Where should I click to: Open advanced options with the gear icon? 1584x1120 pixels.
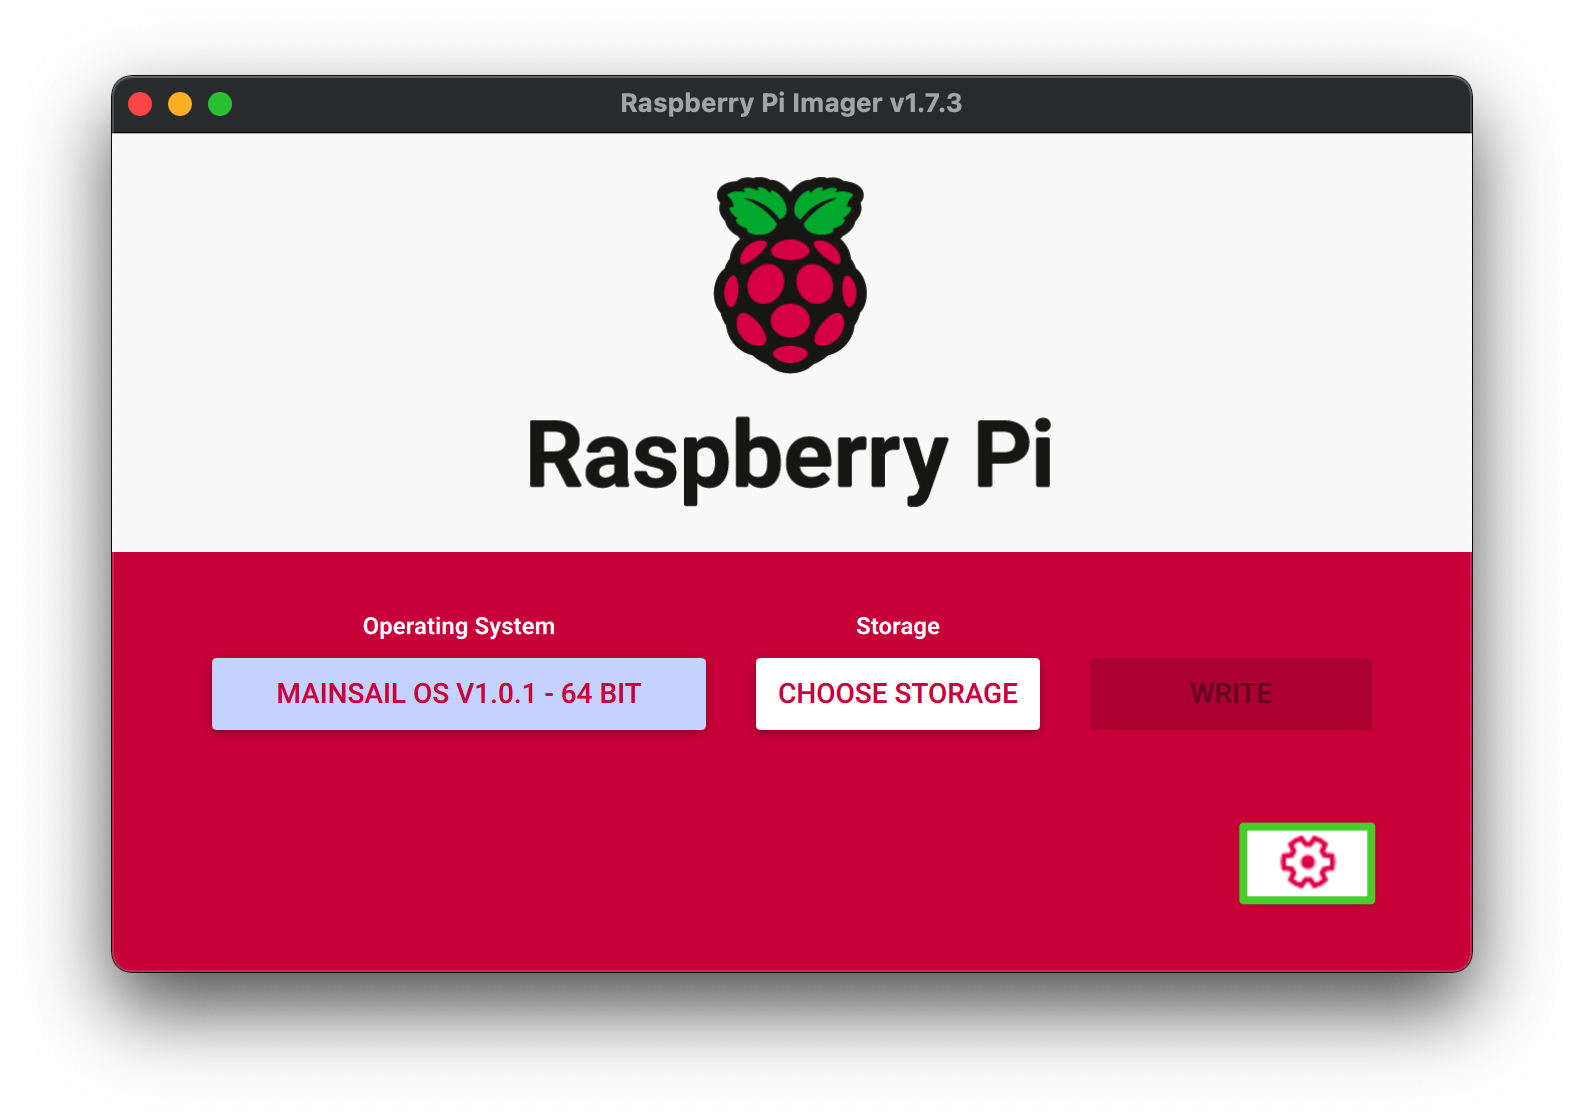pyautogui.click(x=1307, y=862)
